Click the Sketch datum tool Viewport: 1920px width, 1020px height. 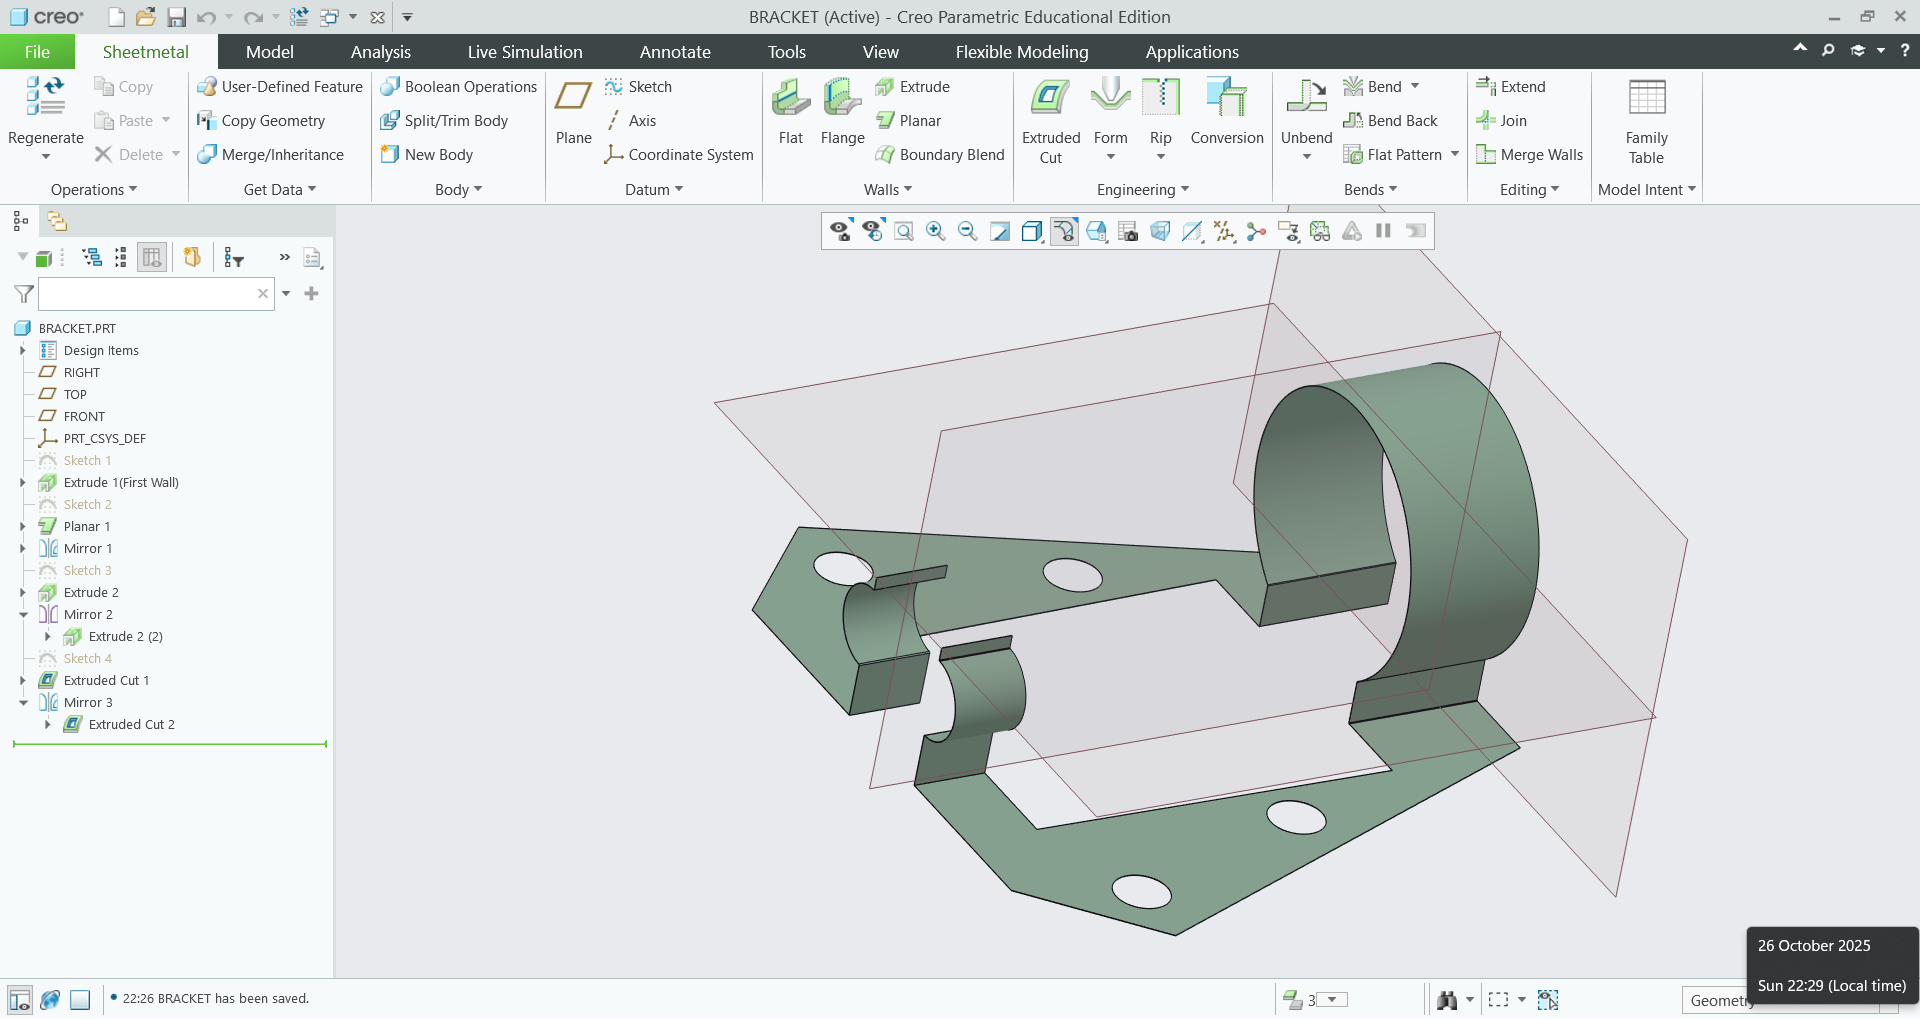point(638,87)
